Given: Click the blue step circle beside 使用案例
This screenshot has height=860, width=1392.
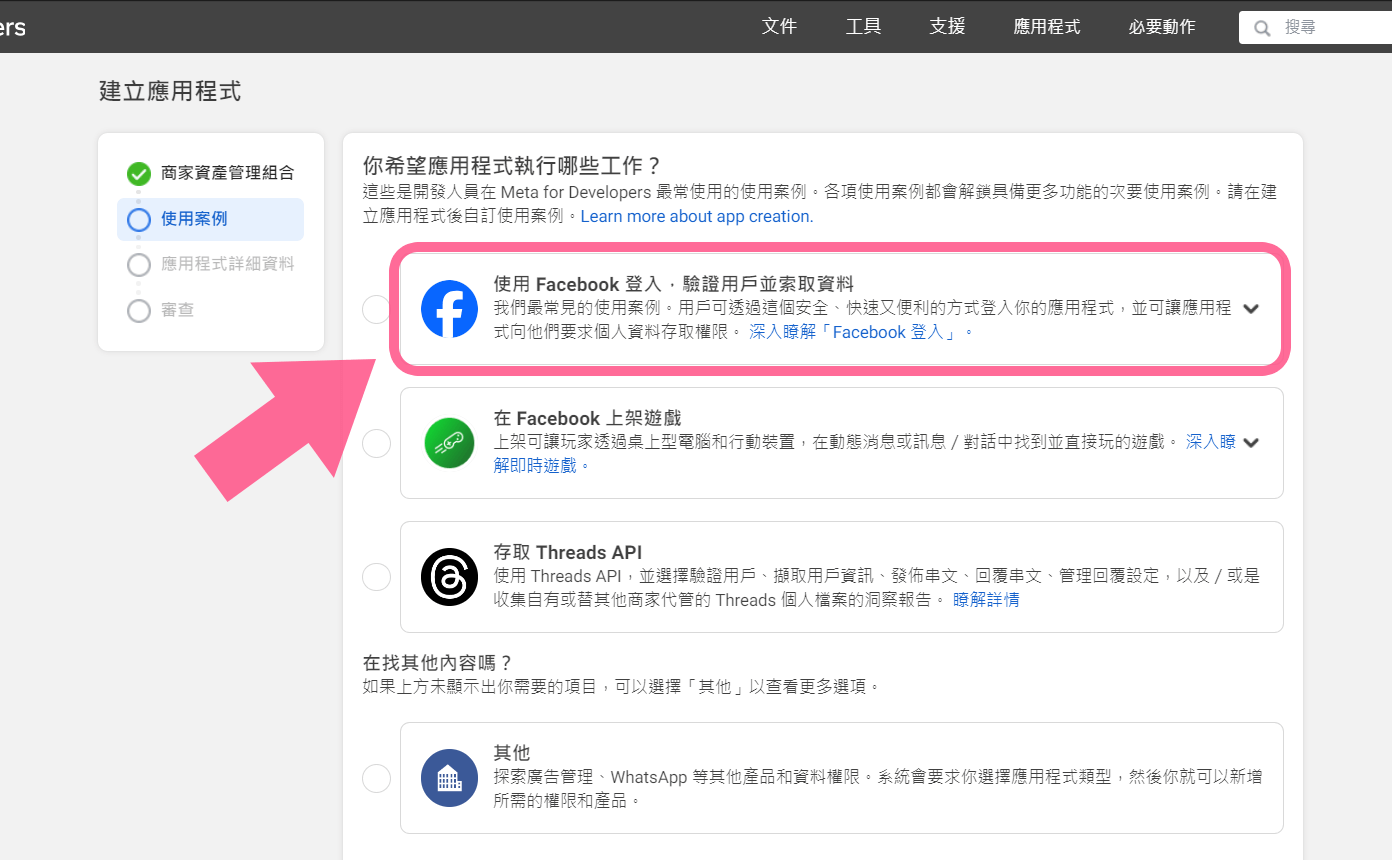Looking at the screenshot, I should tap(139, 219).
